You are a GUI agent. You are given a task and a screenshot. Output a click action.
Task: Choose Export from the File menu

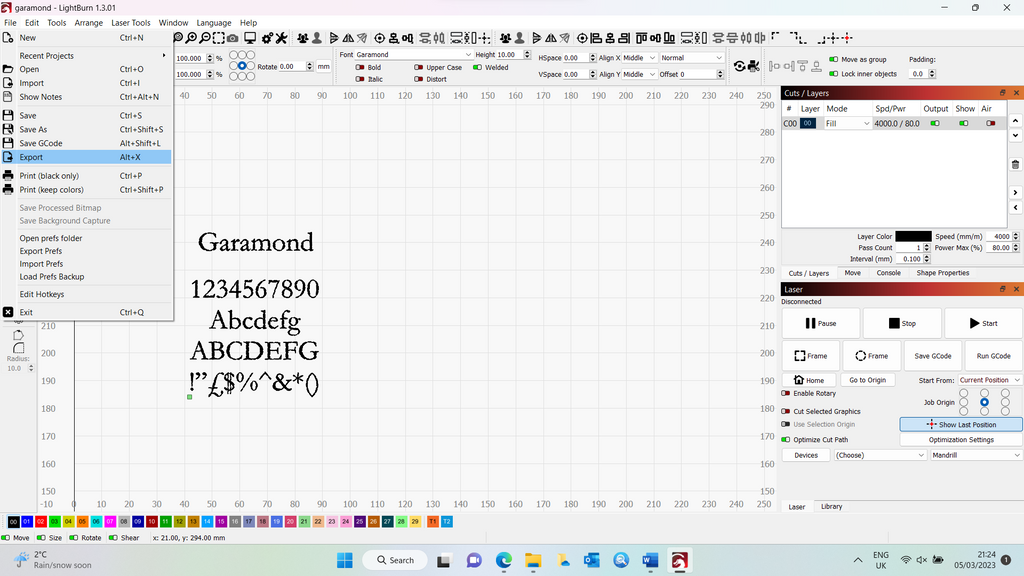(31, 157)
